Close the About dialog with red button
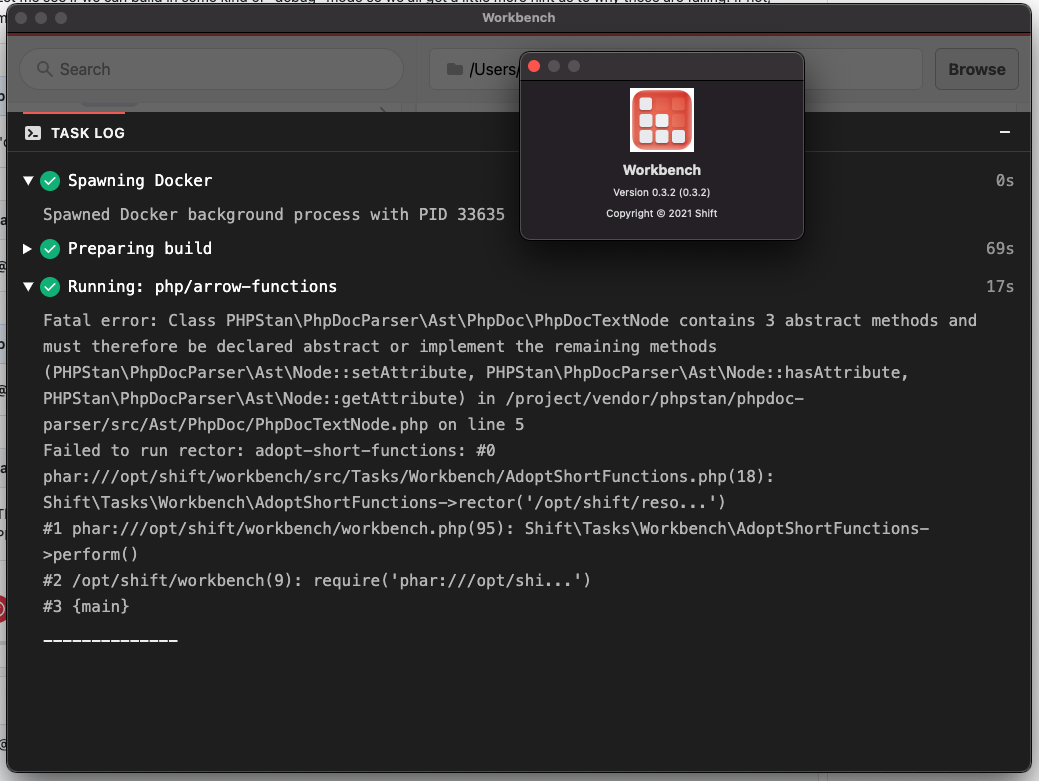1039x781 pixels. [534, 65]
